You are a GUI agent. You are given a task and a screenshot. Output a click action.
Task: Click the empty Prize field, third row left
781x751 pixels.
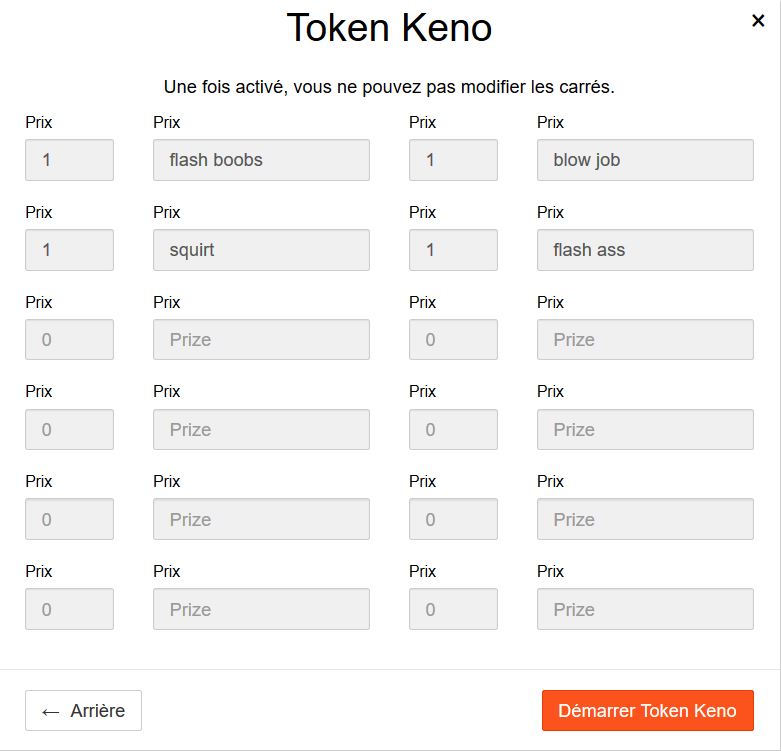261,340
